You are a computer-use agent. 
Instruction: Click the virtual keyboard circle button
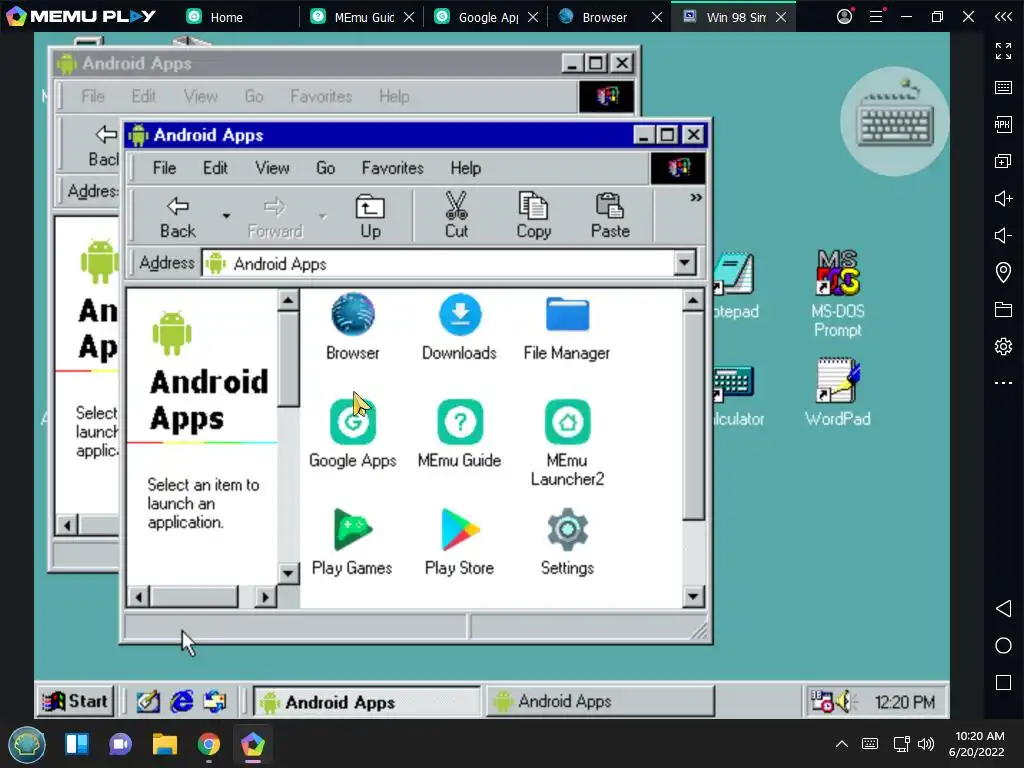(x=895, y=121)
